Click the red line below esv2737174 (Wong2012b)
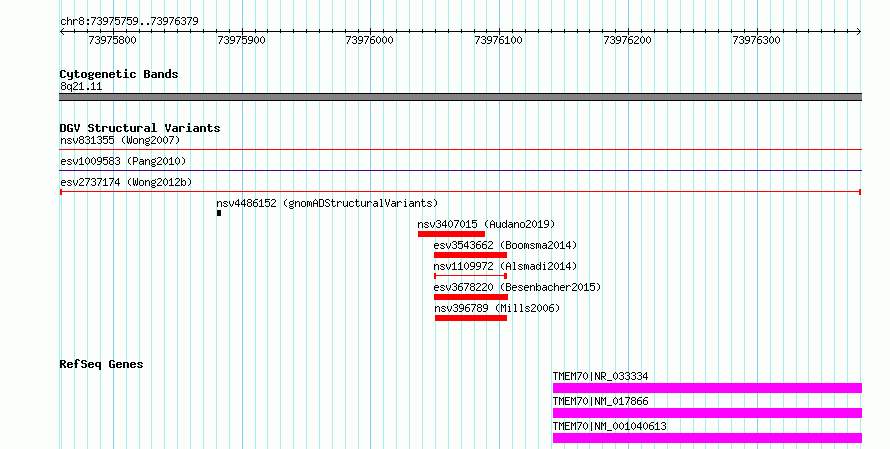This screenshot has height=449, width=890. [460, 192]
